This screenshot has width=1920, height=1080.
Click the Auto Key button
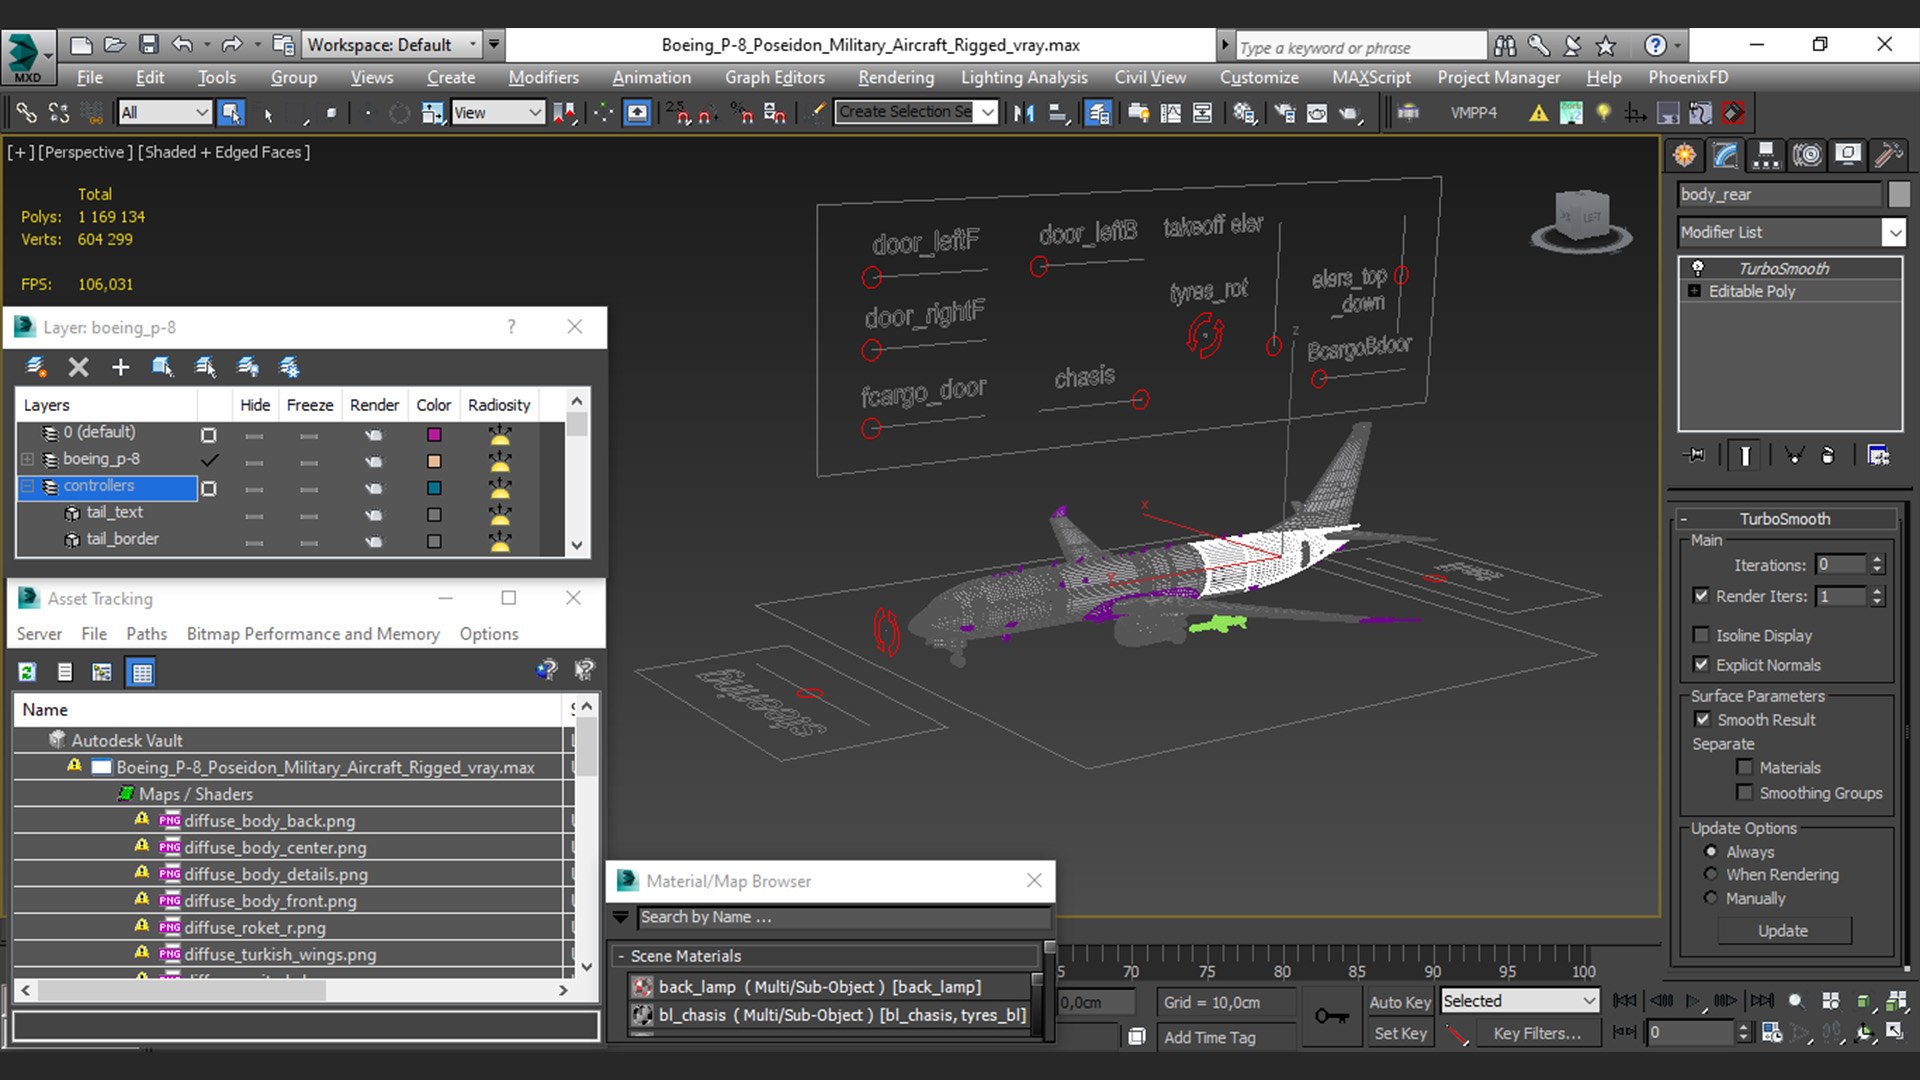pyautogui.click(x=1399, y=1002)
